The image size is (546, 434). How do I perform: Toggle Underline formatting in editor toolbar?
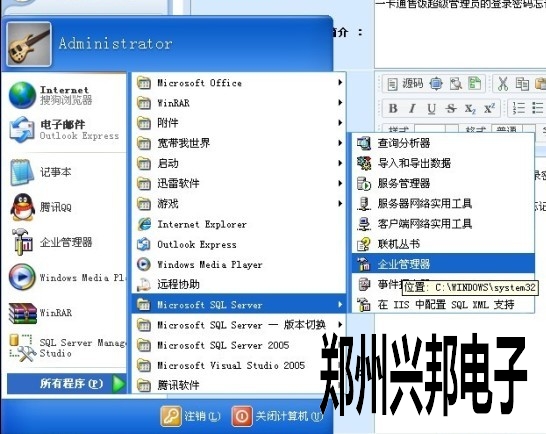(431, 109)
